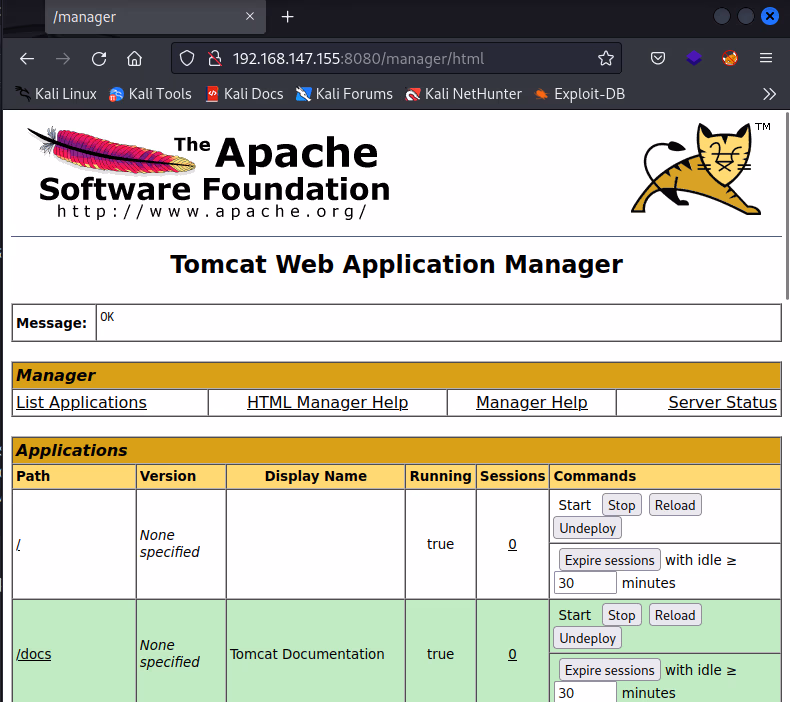Click the sessions count 0 for /docs
Screen dimensions: 790x702
click(x=512, y=654)
